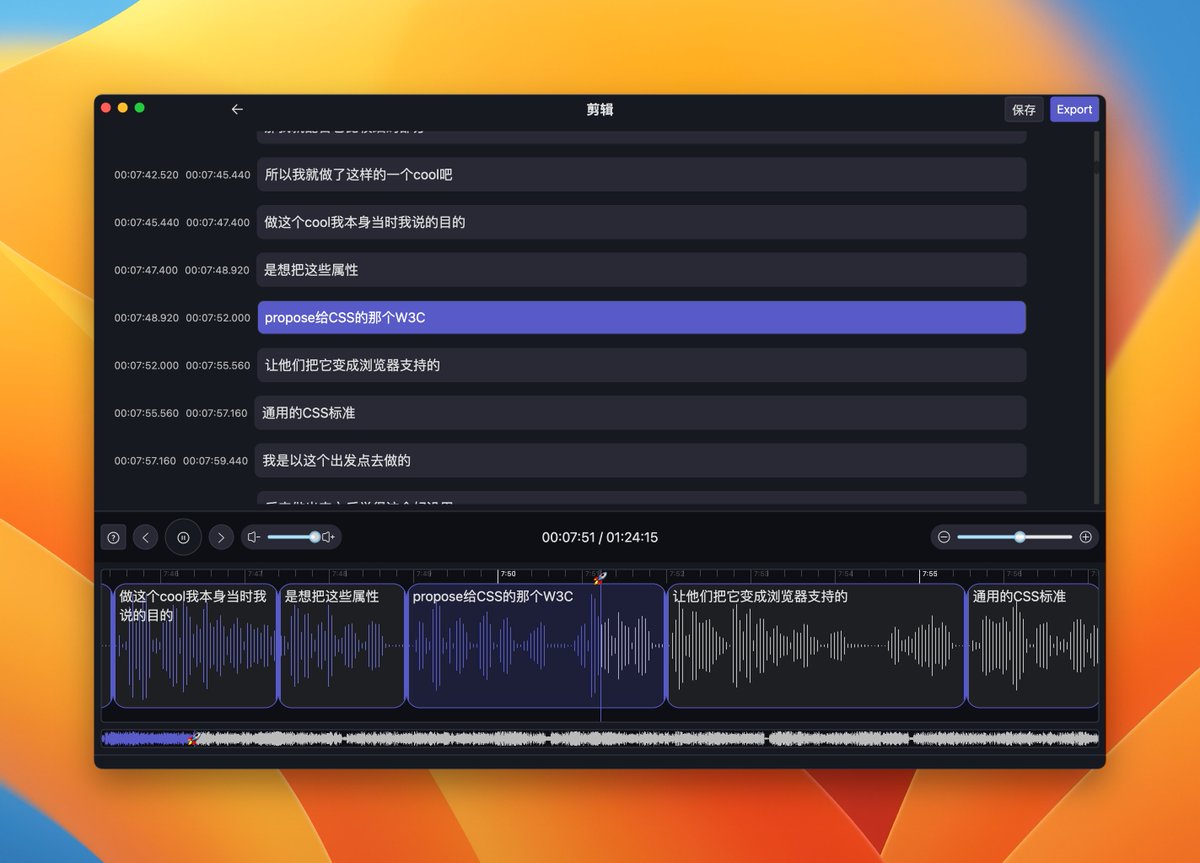
Task: Select timeline clip 通用的CSS标准
Action: [x=1033, y=646]
